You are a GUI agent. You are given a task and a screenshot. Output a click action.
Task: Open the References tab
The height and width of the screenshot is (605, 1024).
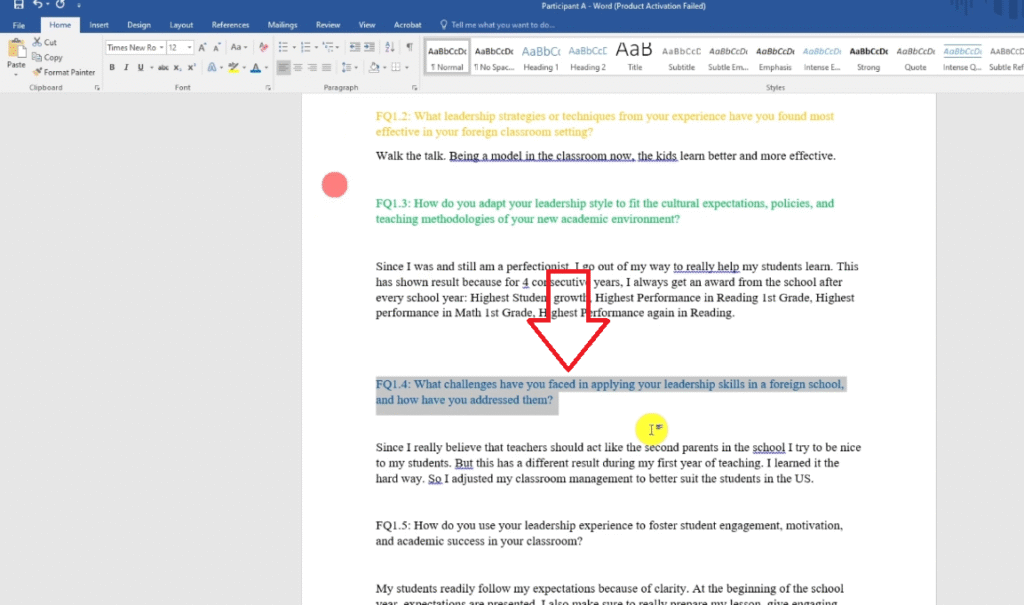(230, 24)
